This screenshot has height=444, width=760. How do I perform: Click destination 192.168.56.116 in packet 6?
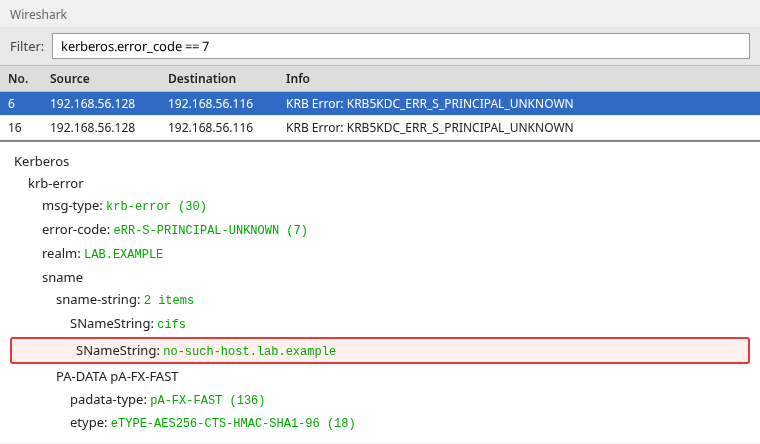click(211, 103)
